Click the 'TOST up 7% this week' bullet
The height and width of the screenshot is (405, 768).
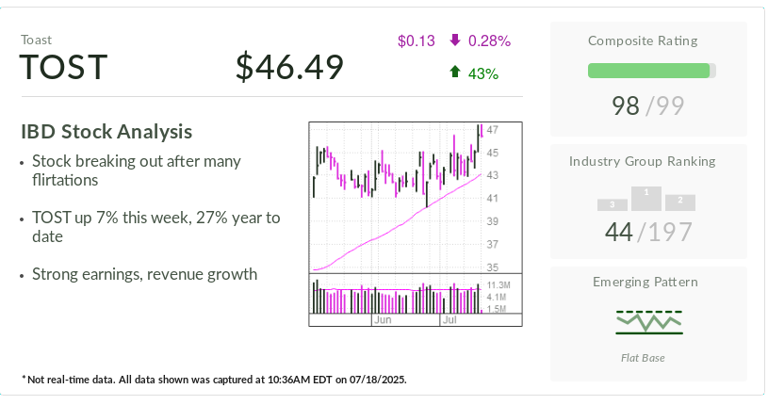click(x=156, y=226)
